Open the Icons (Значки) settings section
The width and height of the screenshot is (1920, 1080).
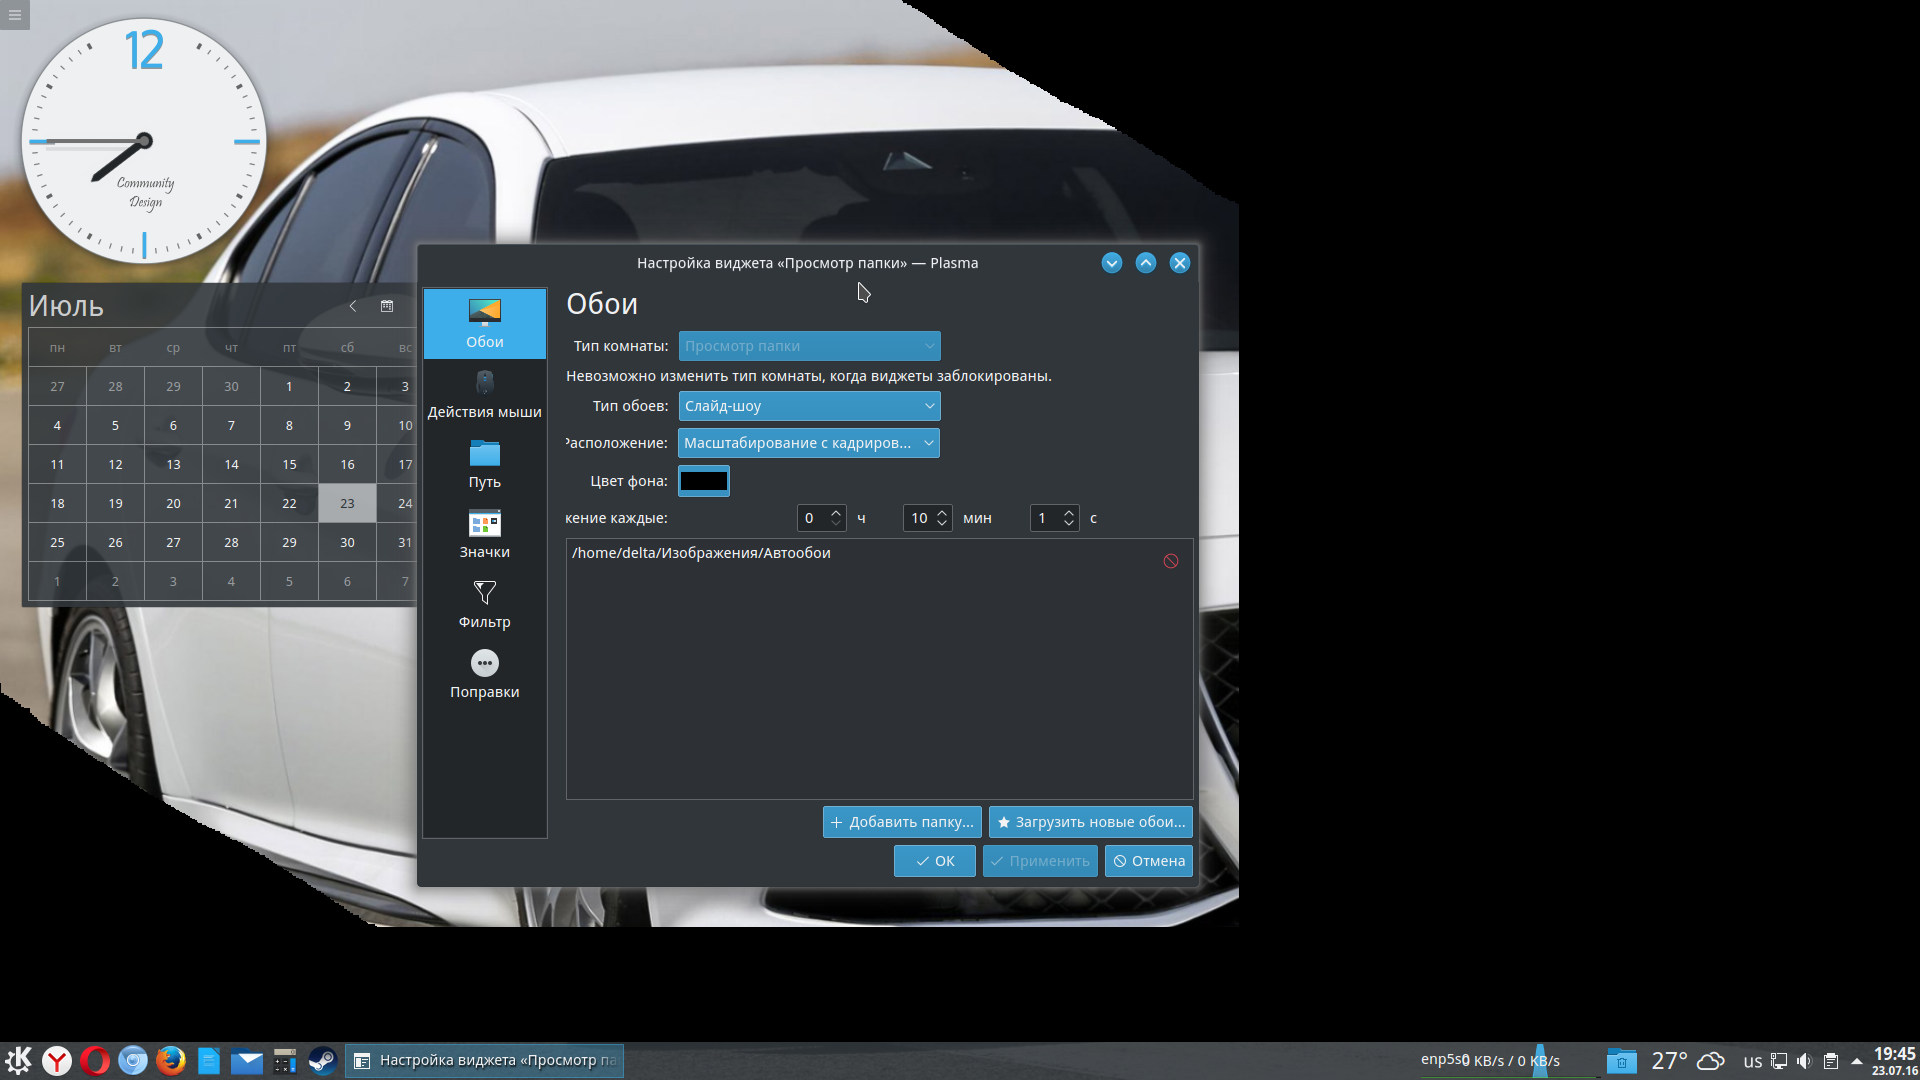point(484,534)
